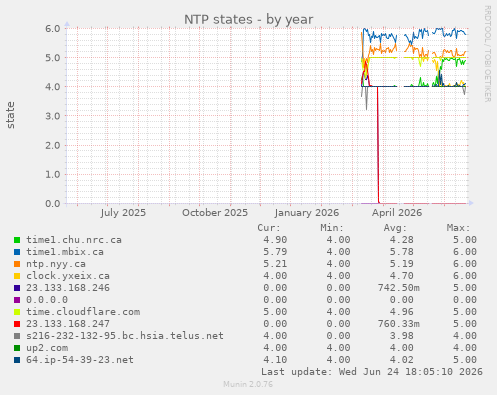The width and height of the screenshot is (497, 395).
Task: Click the navy 64.ip-54-39-23.net legend swatch
Action: click(17, 360)
